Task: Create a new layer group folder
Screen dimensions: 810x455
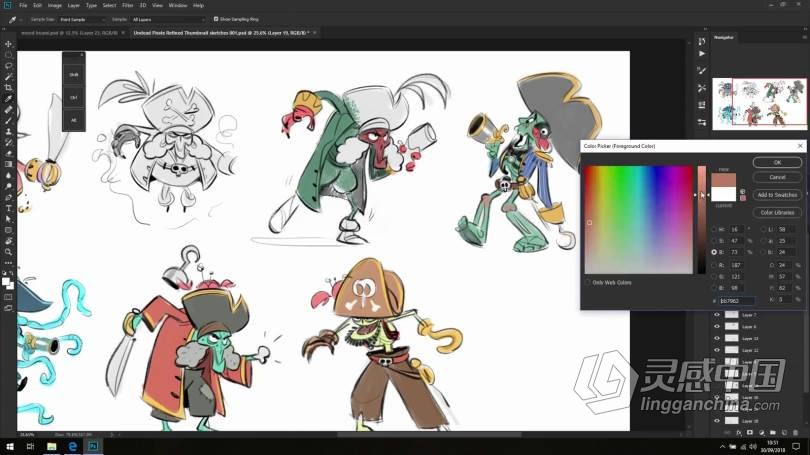Action: (x=773, y=433)
